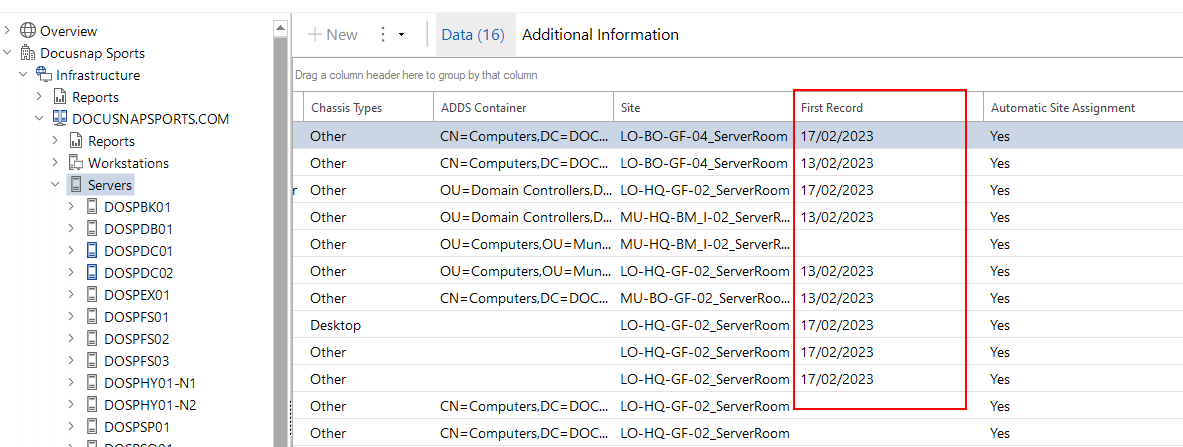Open the three-dot more options menu

click(383, 35)
